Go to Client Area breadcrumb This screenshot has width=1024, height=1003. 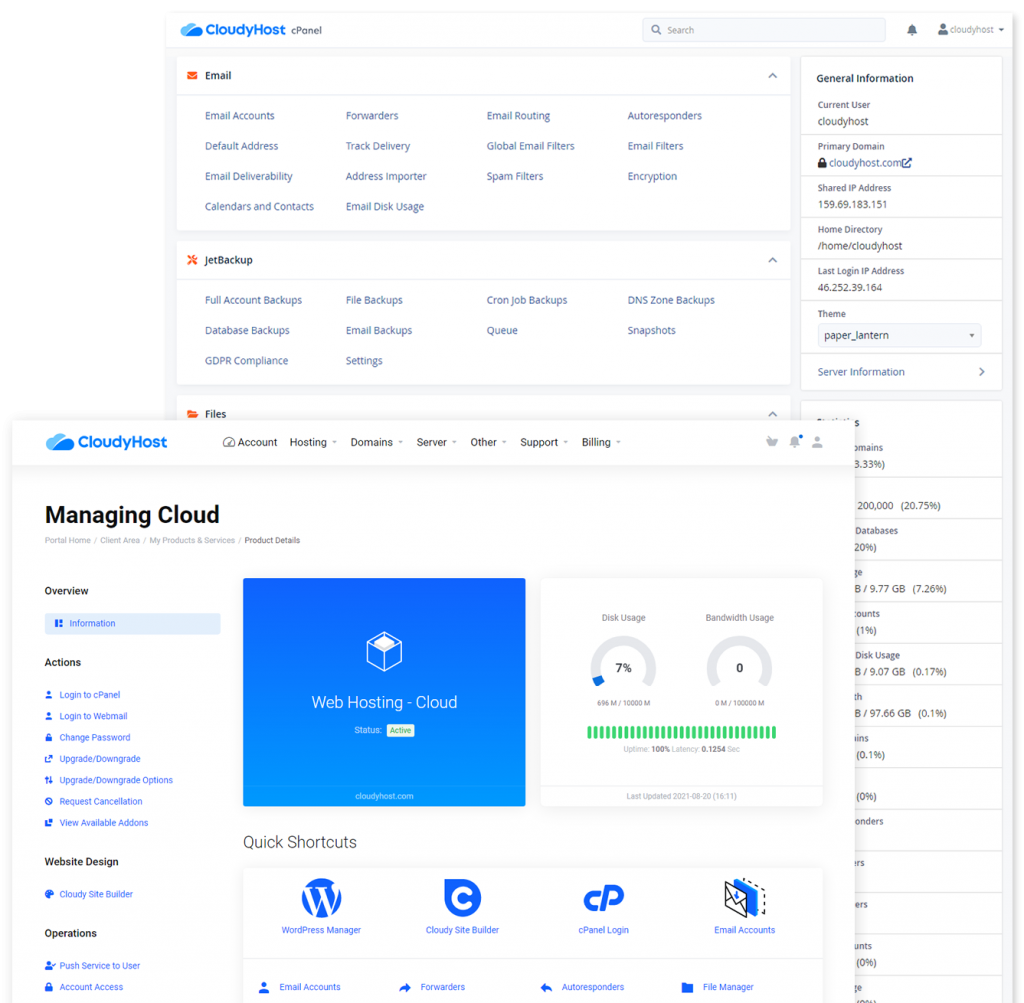120,541
